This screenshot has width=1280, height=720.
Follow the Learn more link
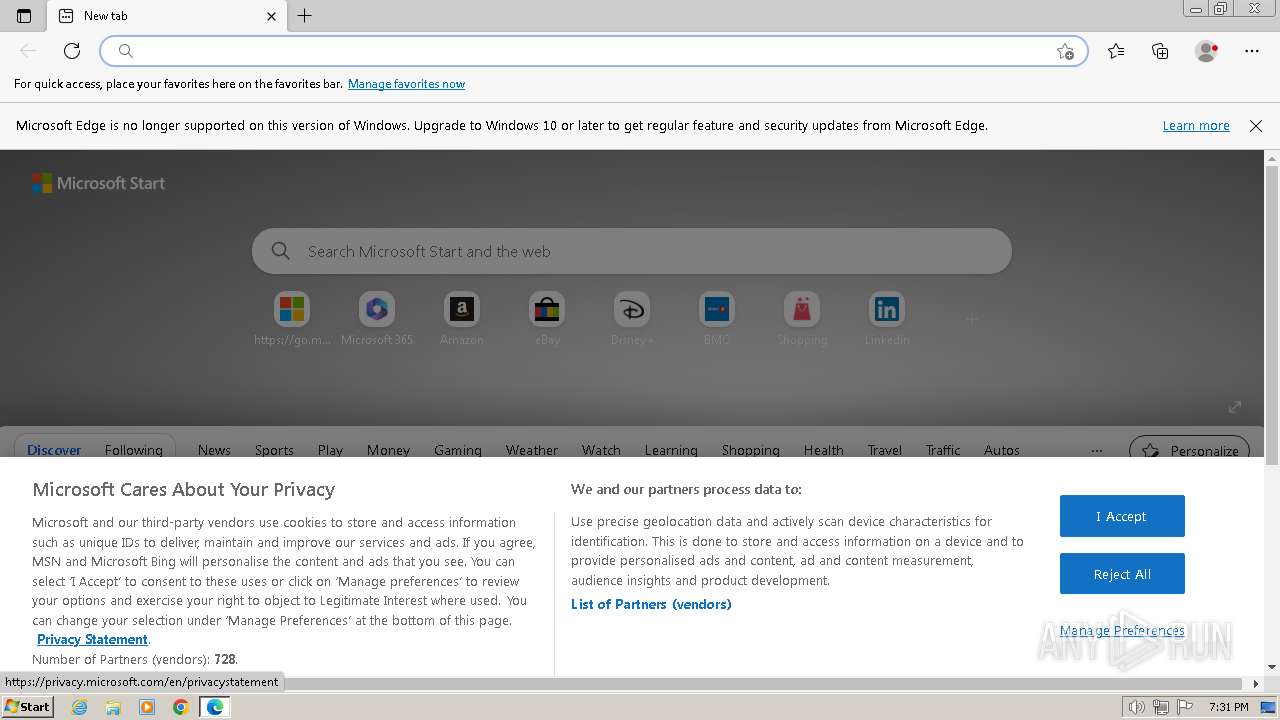pos(1196,126)
